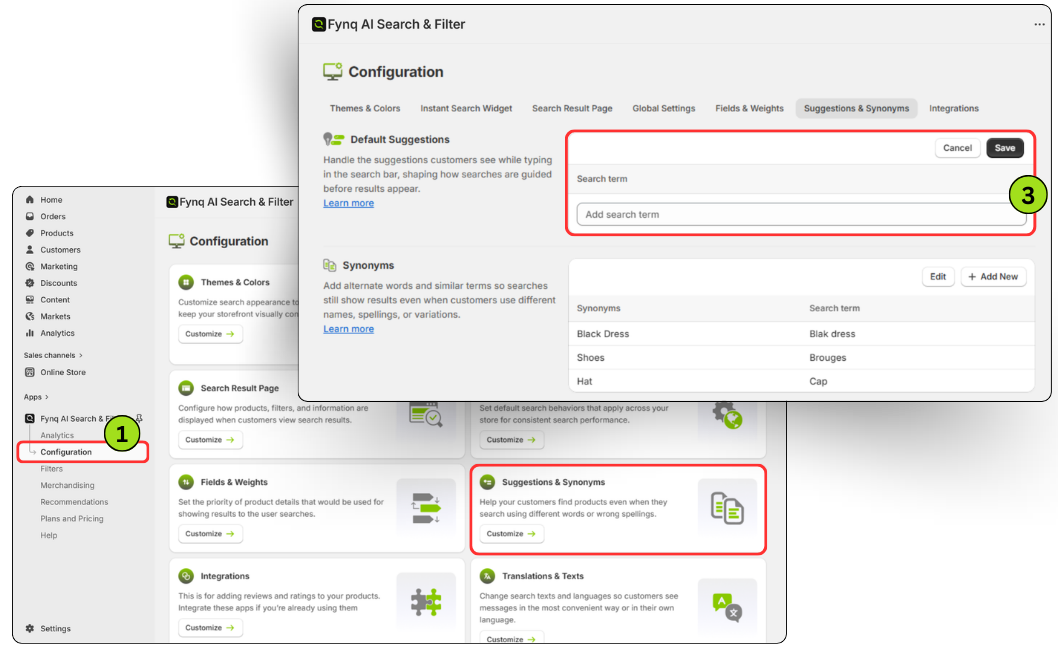Click the Analytics bar chart icon
This screenshot has height=648, width=1058.
point(30,333)
